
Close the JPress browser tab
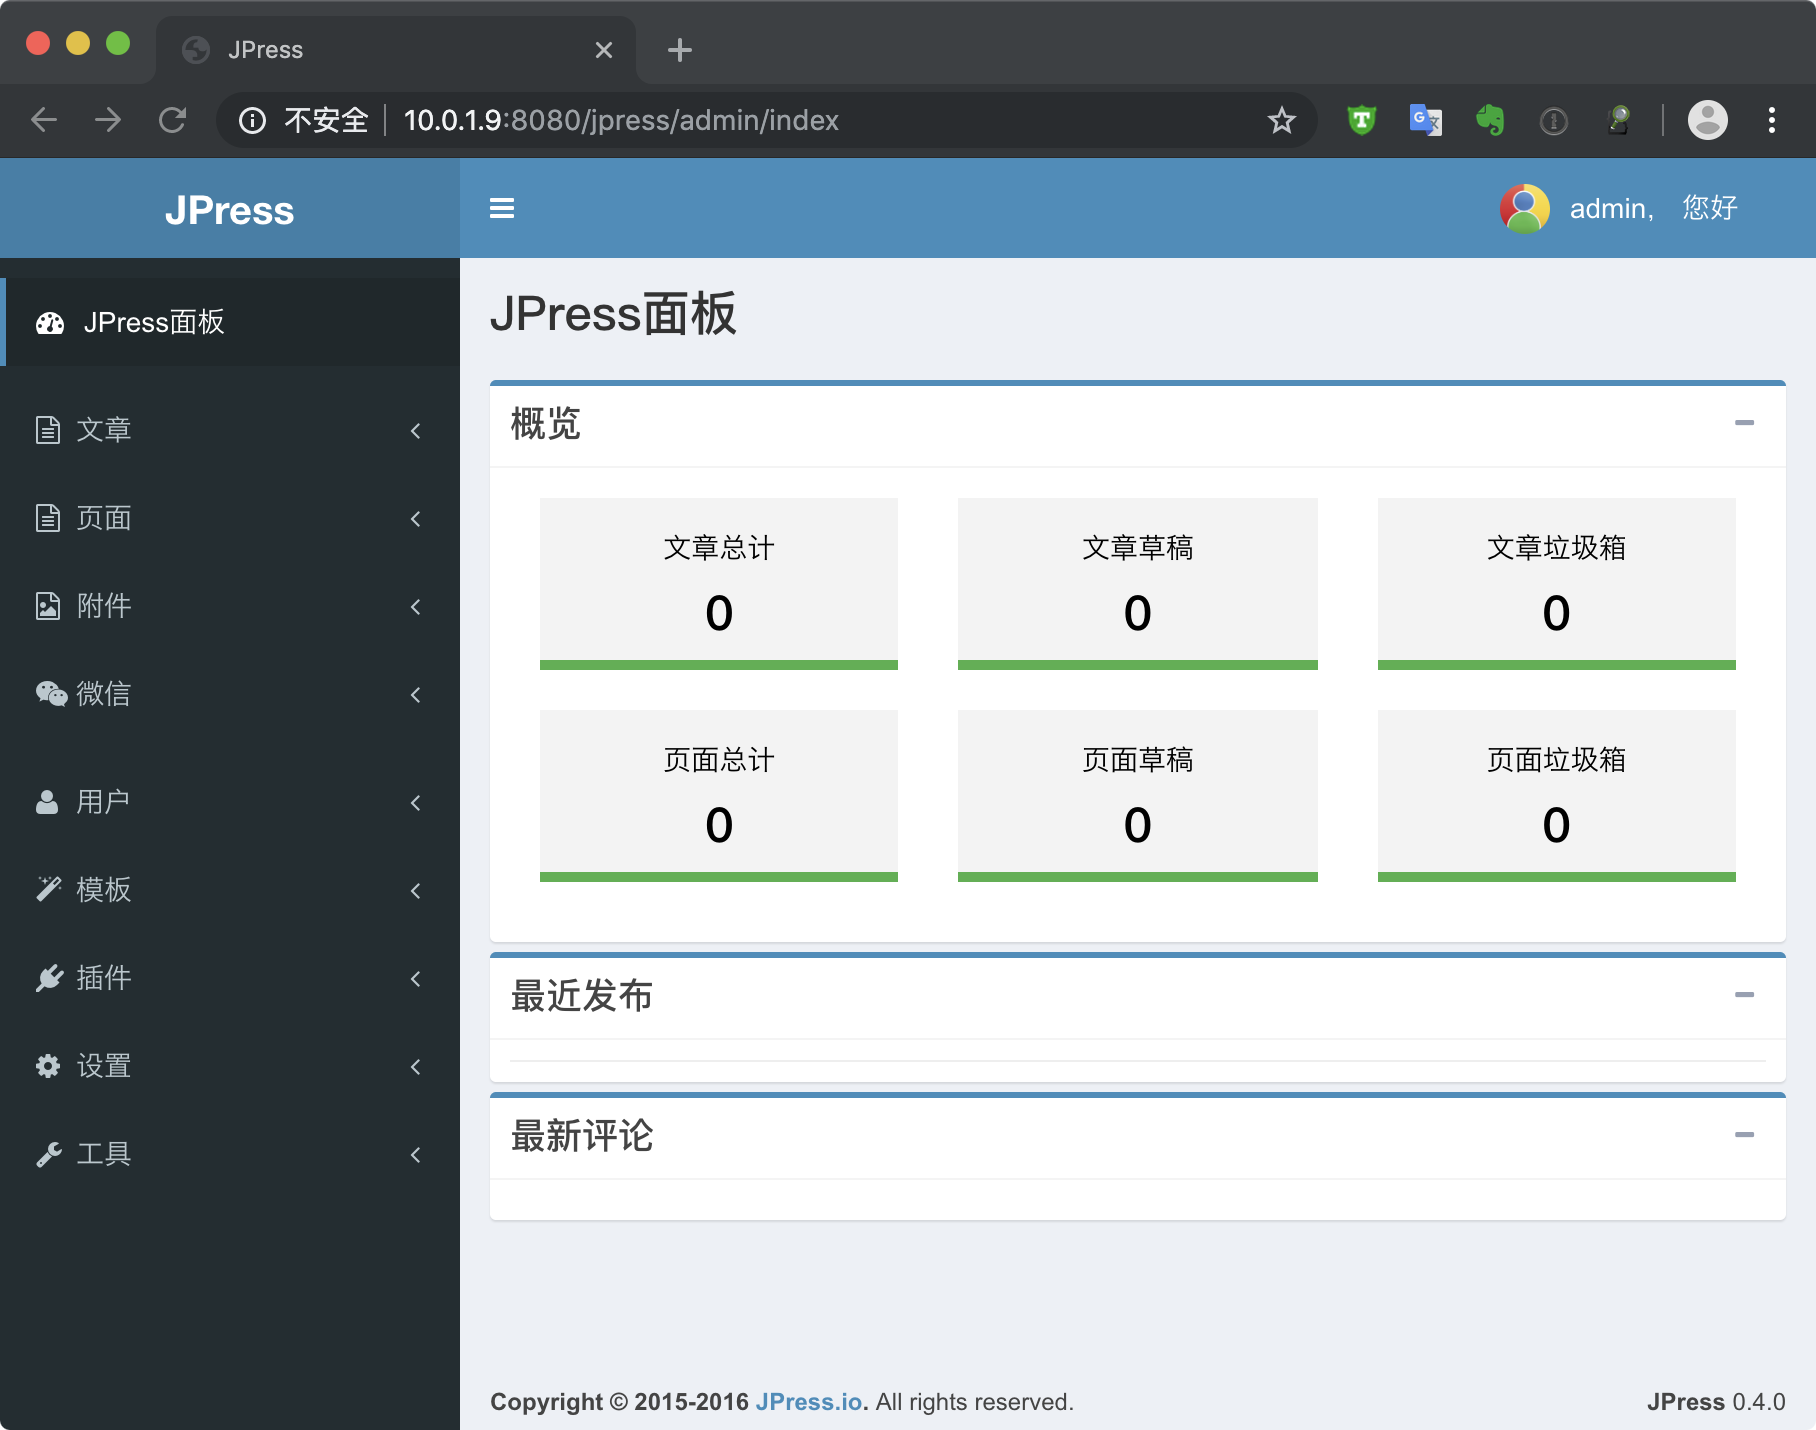click(603, 50)
